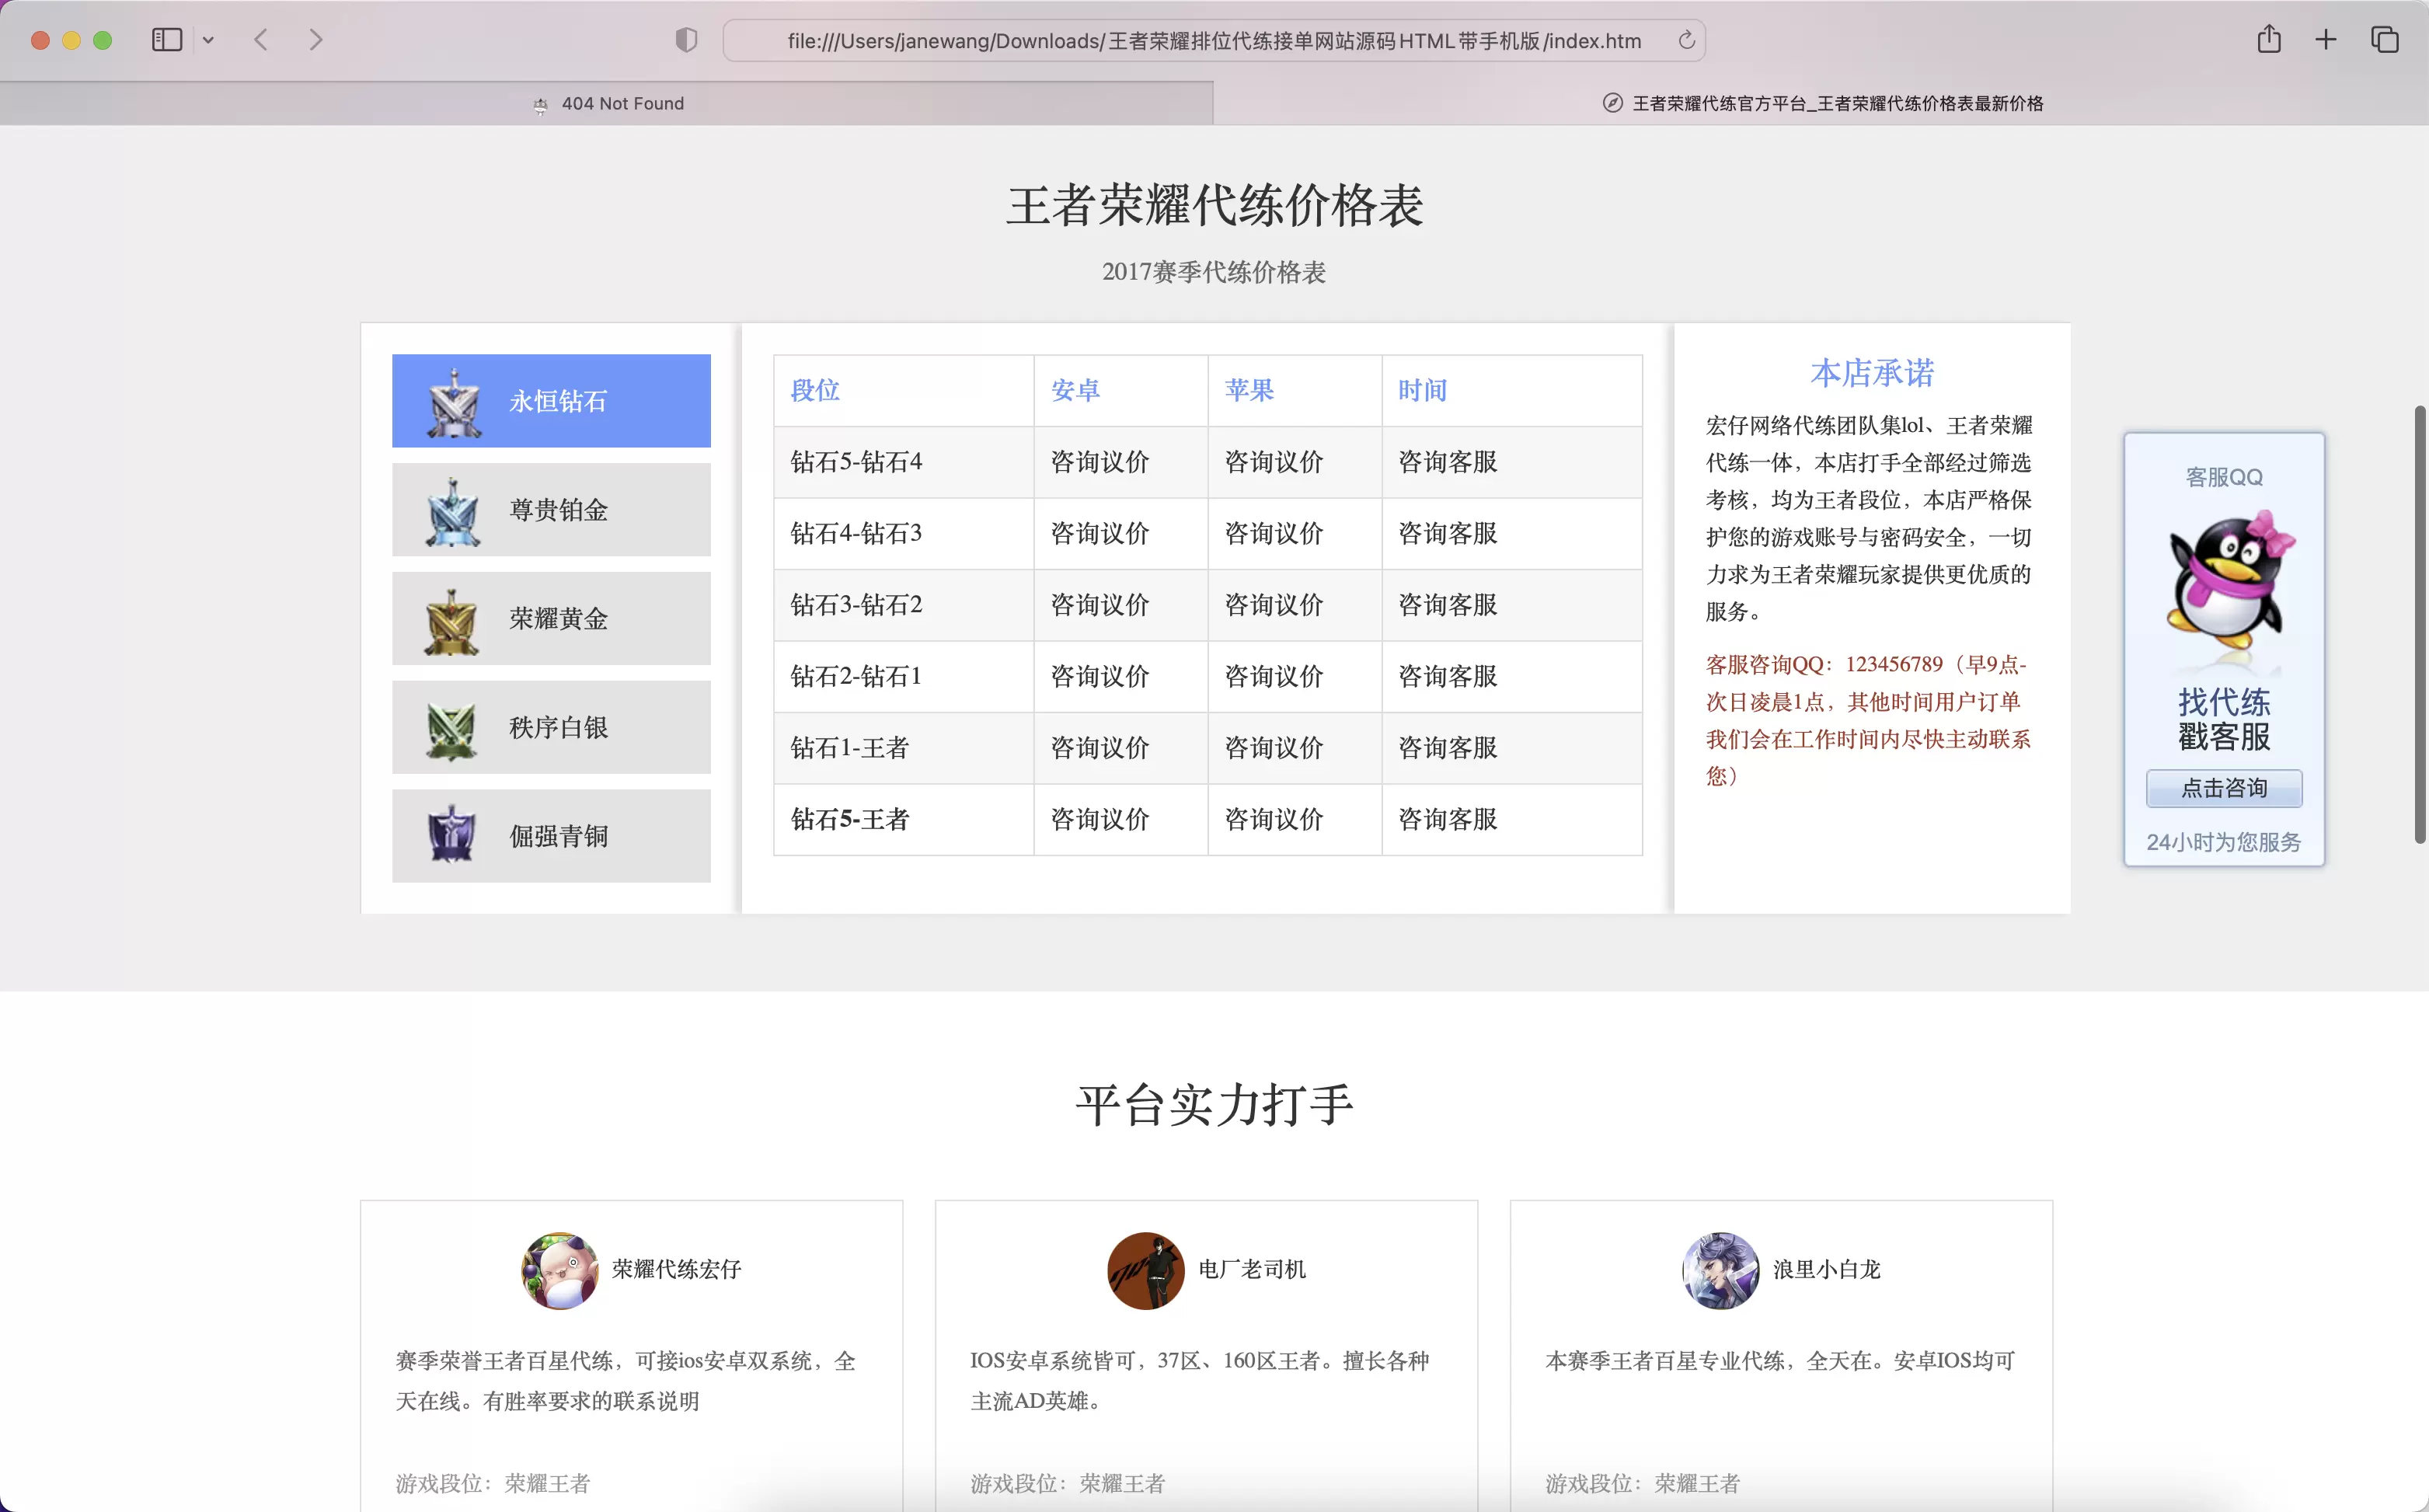Click the 电厂老司机 player name
Viewport: 2429px width, 1512px height.
click(1251, 1270)
